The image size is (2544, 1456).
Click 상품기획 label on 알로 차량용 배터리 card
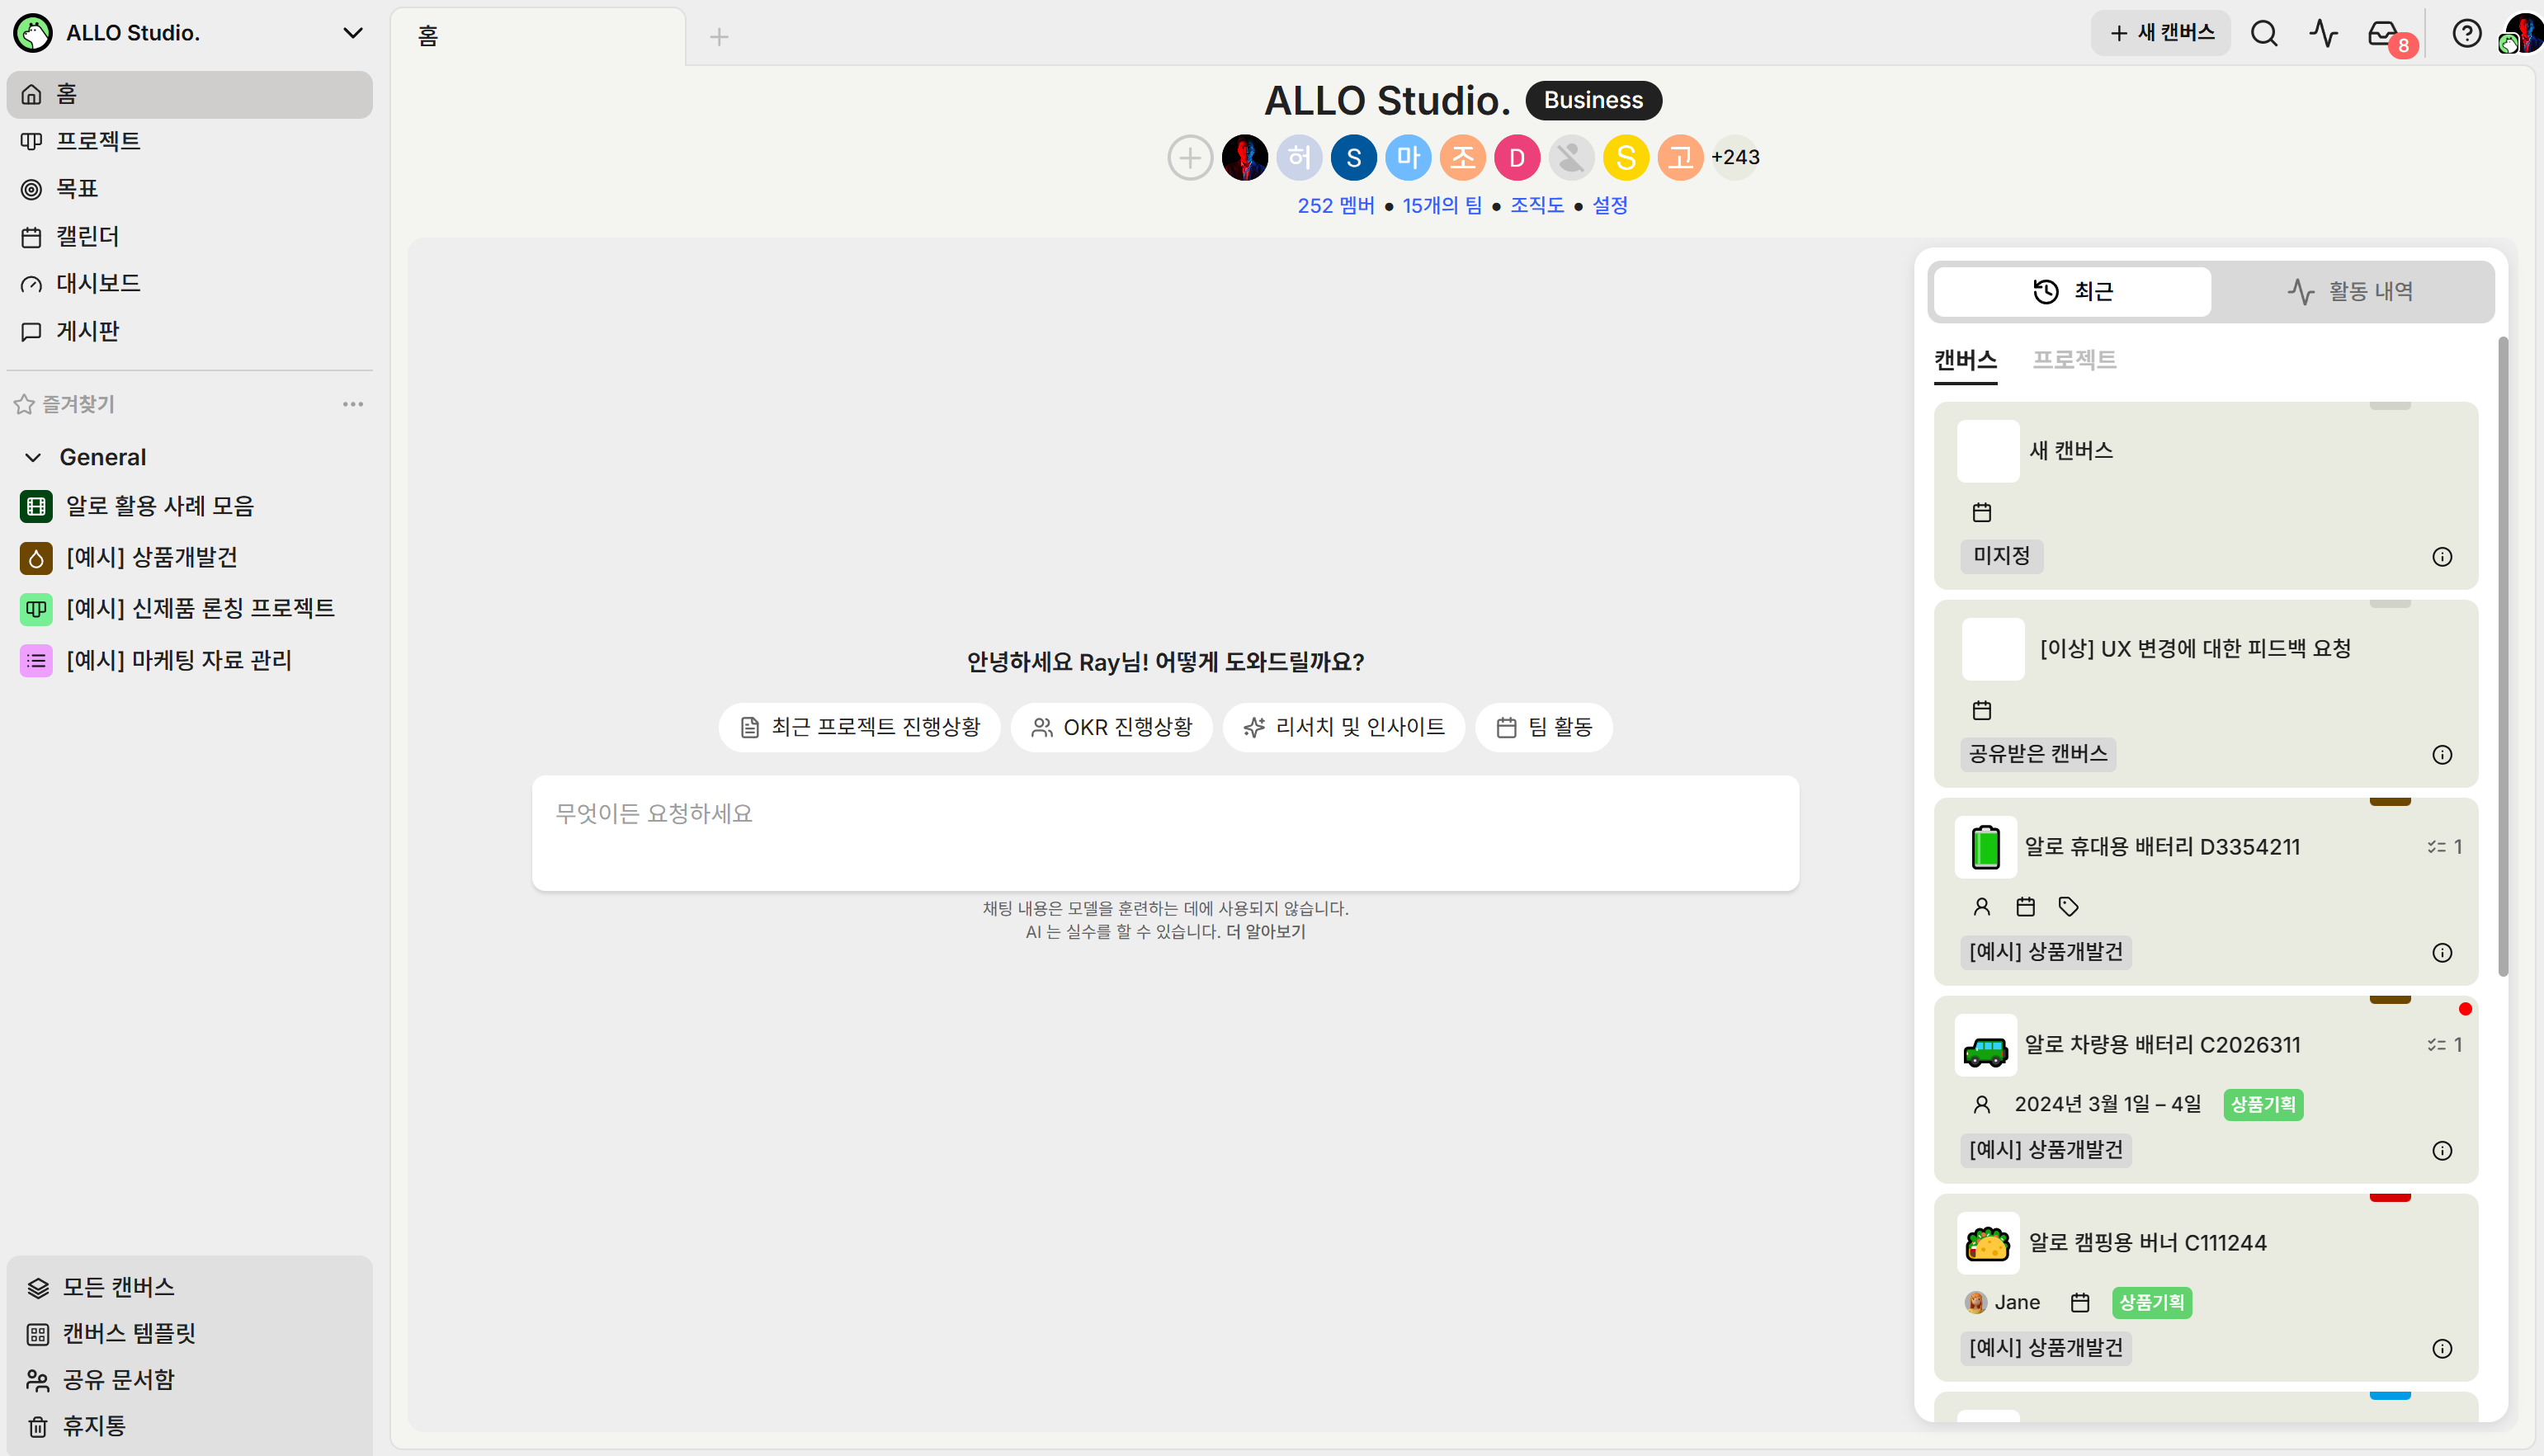click(2263, 1105)
